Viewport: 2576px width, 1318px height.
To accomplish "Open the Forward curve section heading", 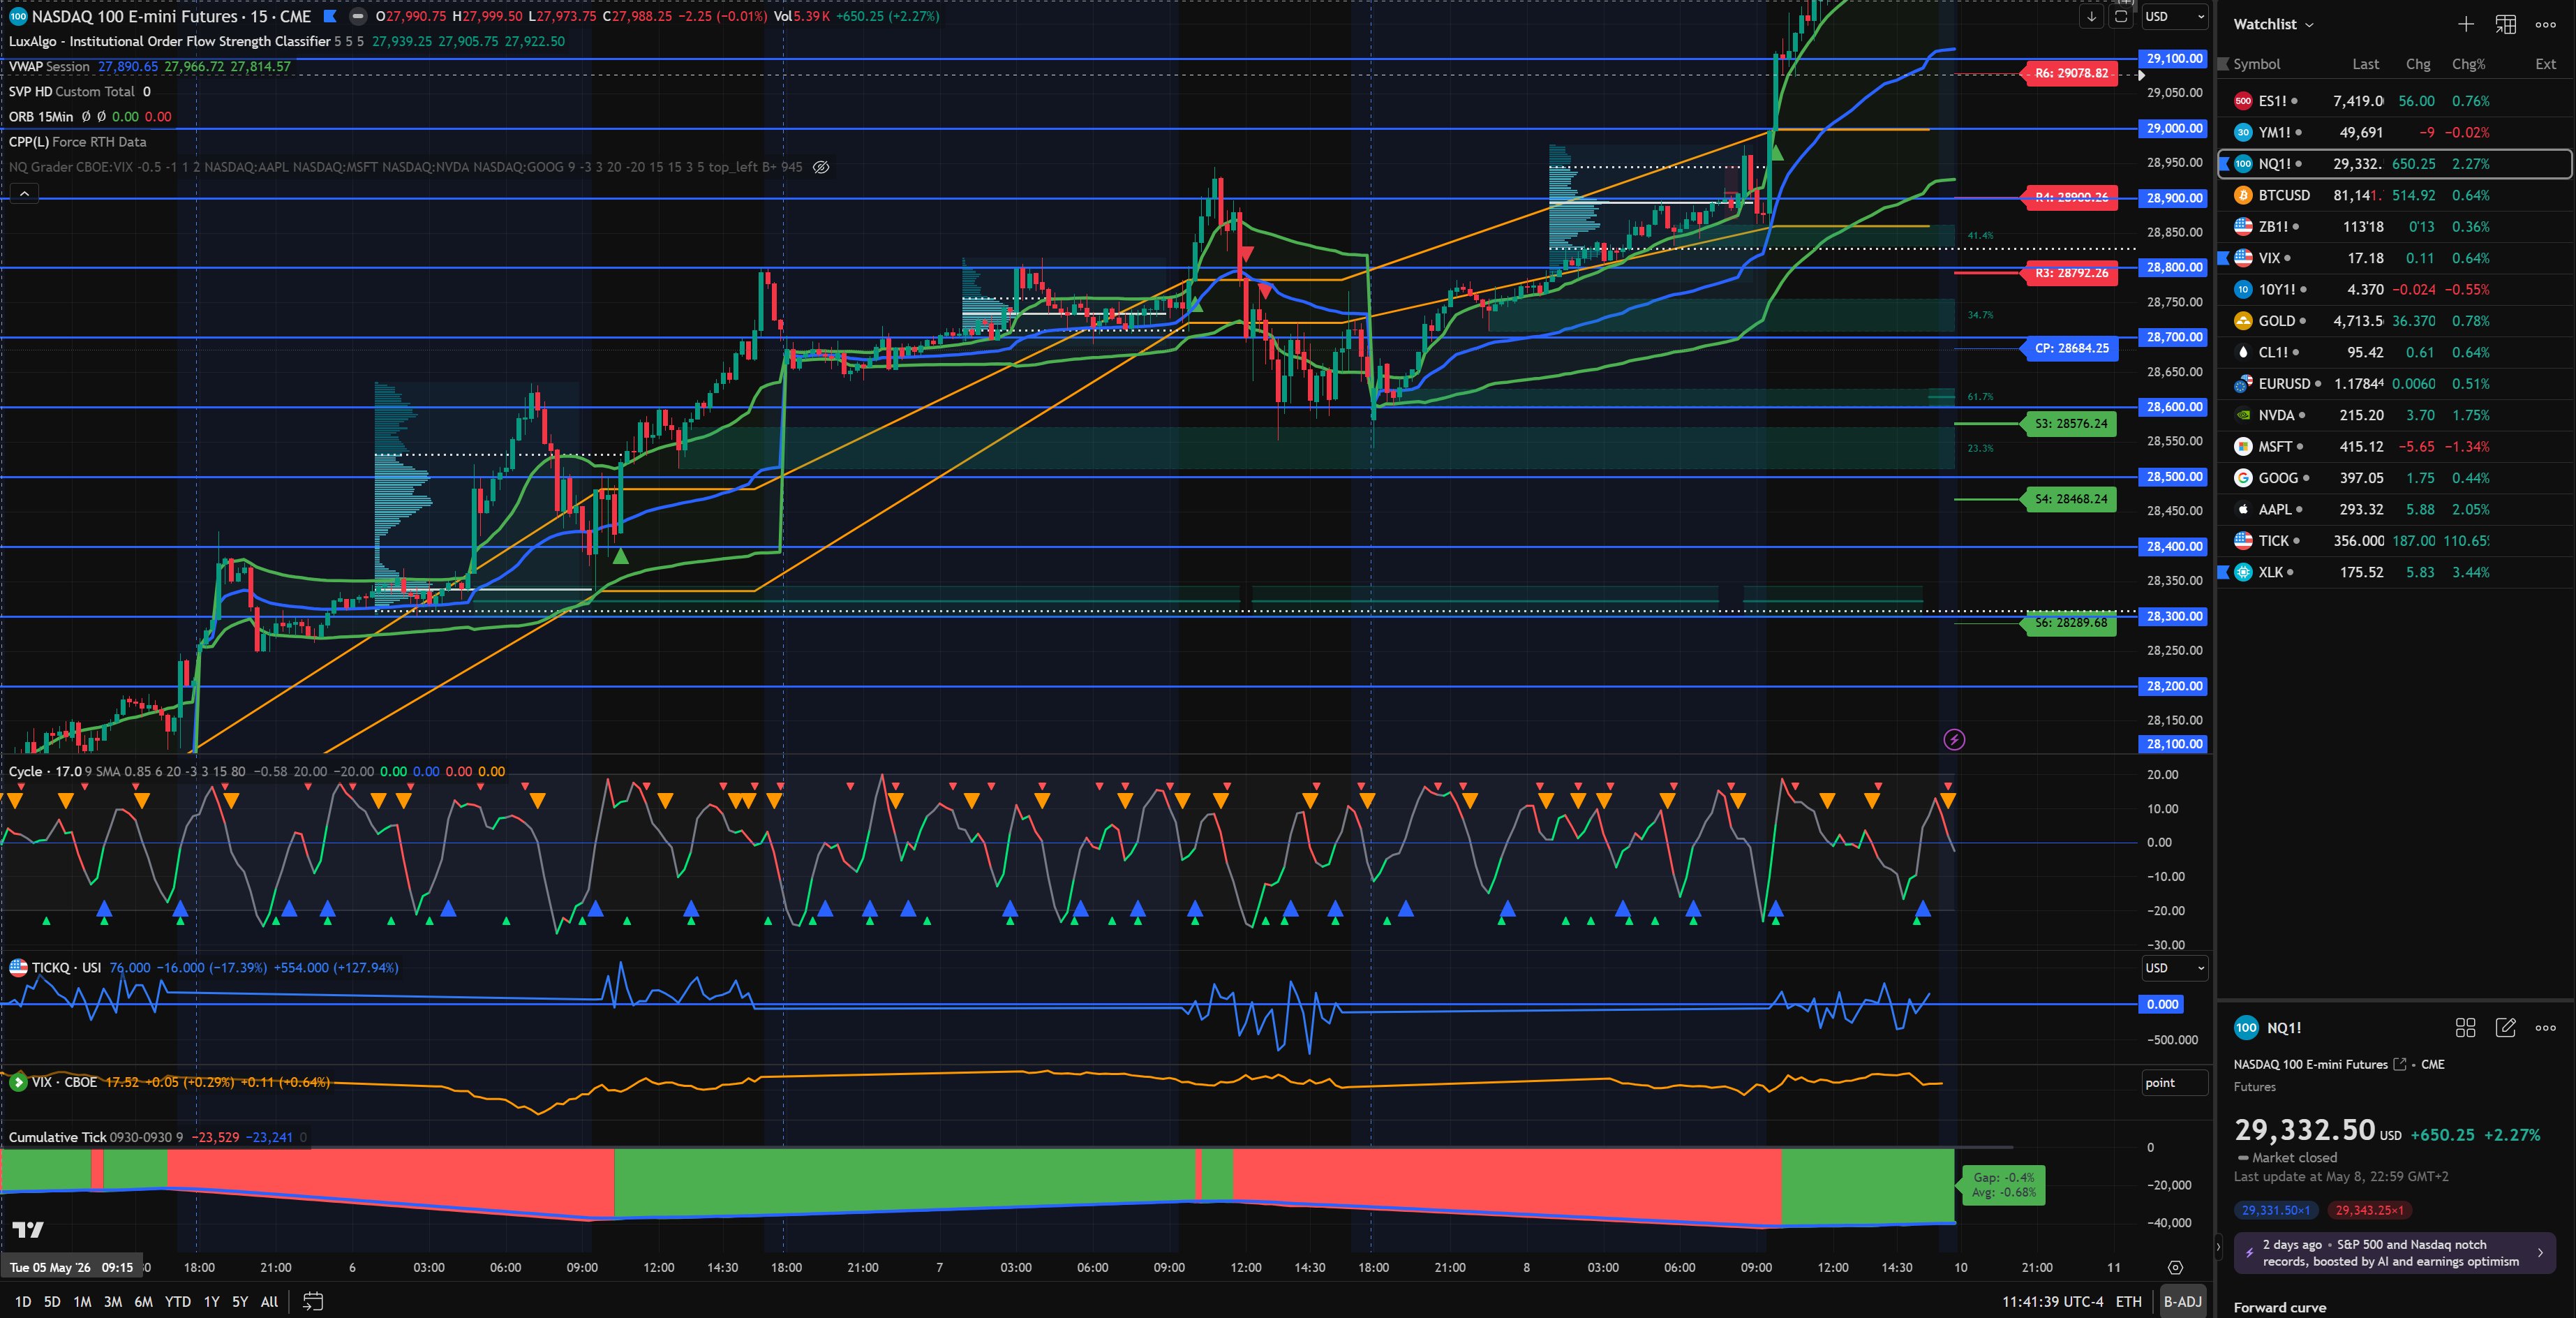I will pos(2279,1307).
